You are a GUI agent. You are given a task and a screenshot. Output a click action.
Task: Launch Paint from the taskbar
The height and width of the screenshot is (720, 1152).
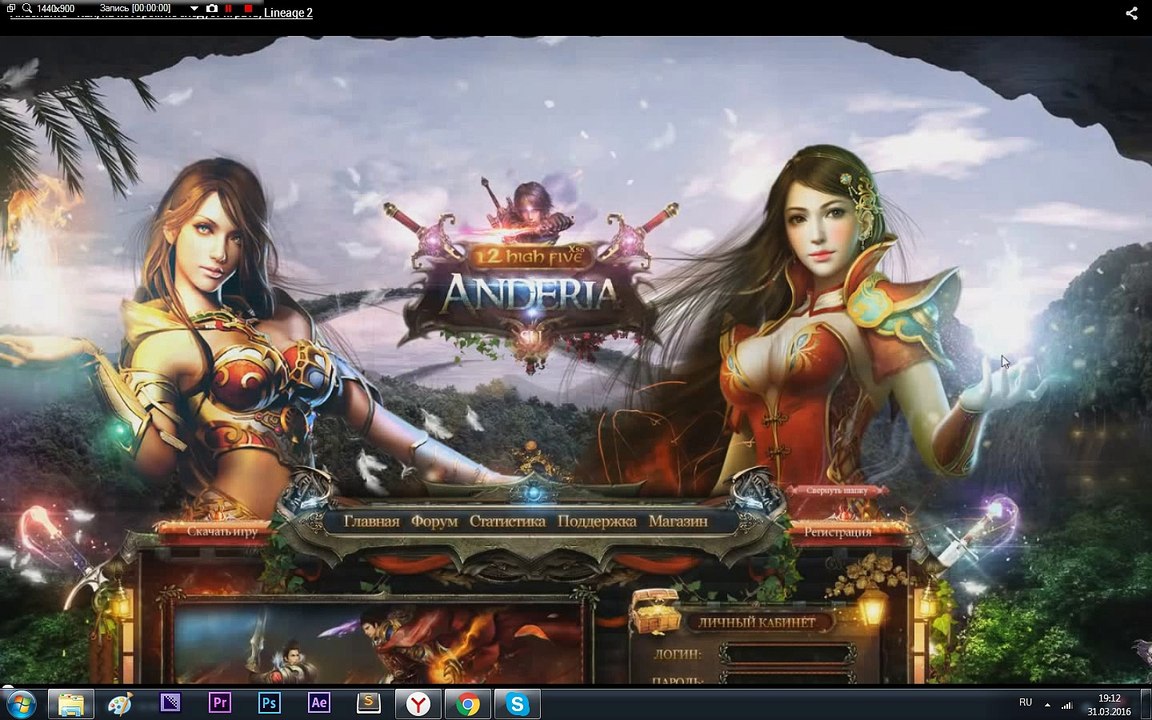120,704
